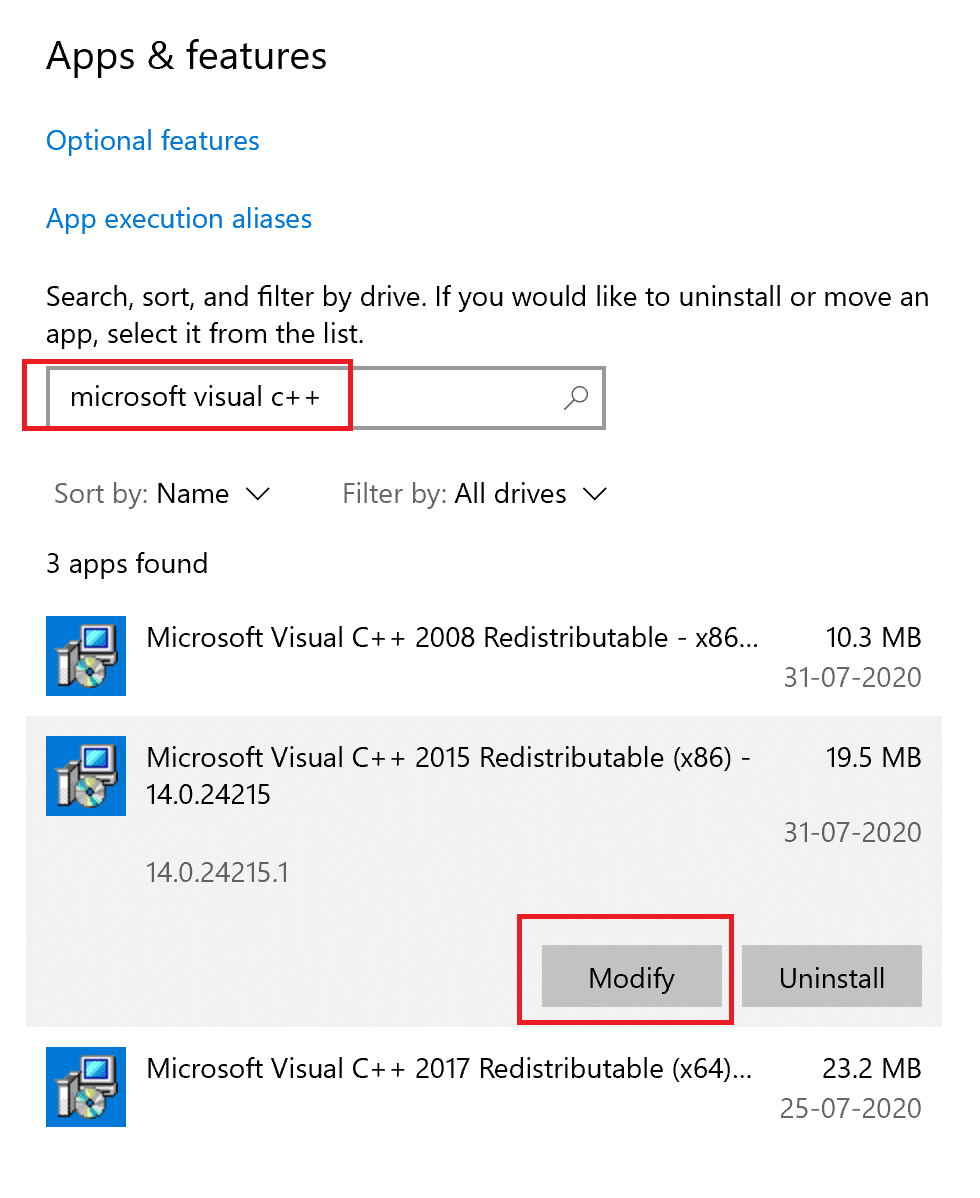Click the Visual C++ 2017 Redistributable icon
Viewport: 980px width, 1198px height.
[x=86, y=1087]
